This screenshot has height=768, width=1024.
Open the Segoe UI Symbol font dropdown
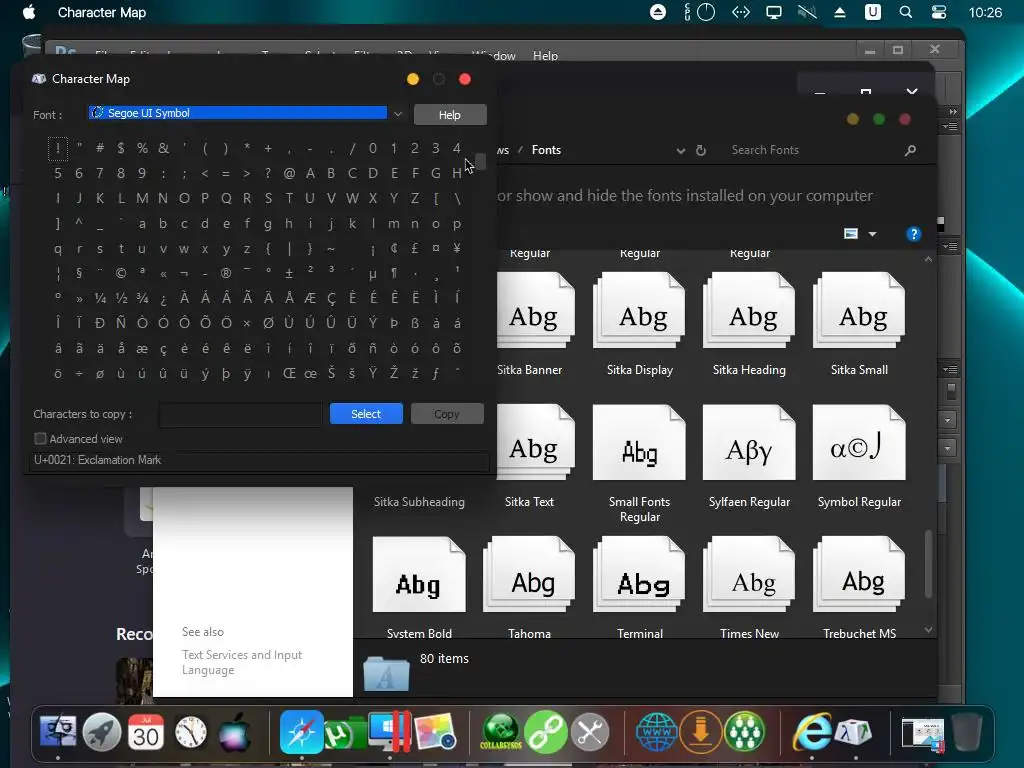(398, 114)
